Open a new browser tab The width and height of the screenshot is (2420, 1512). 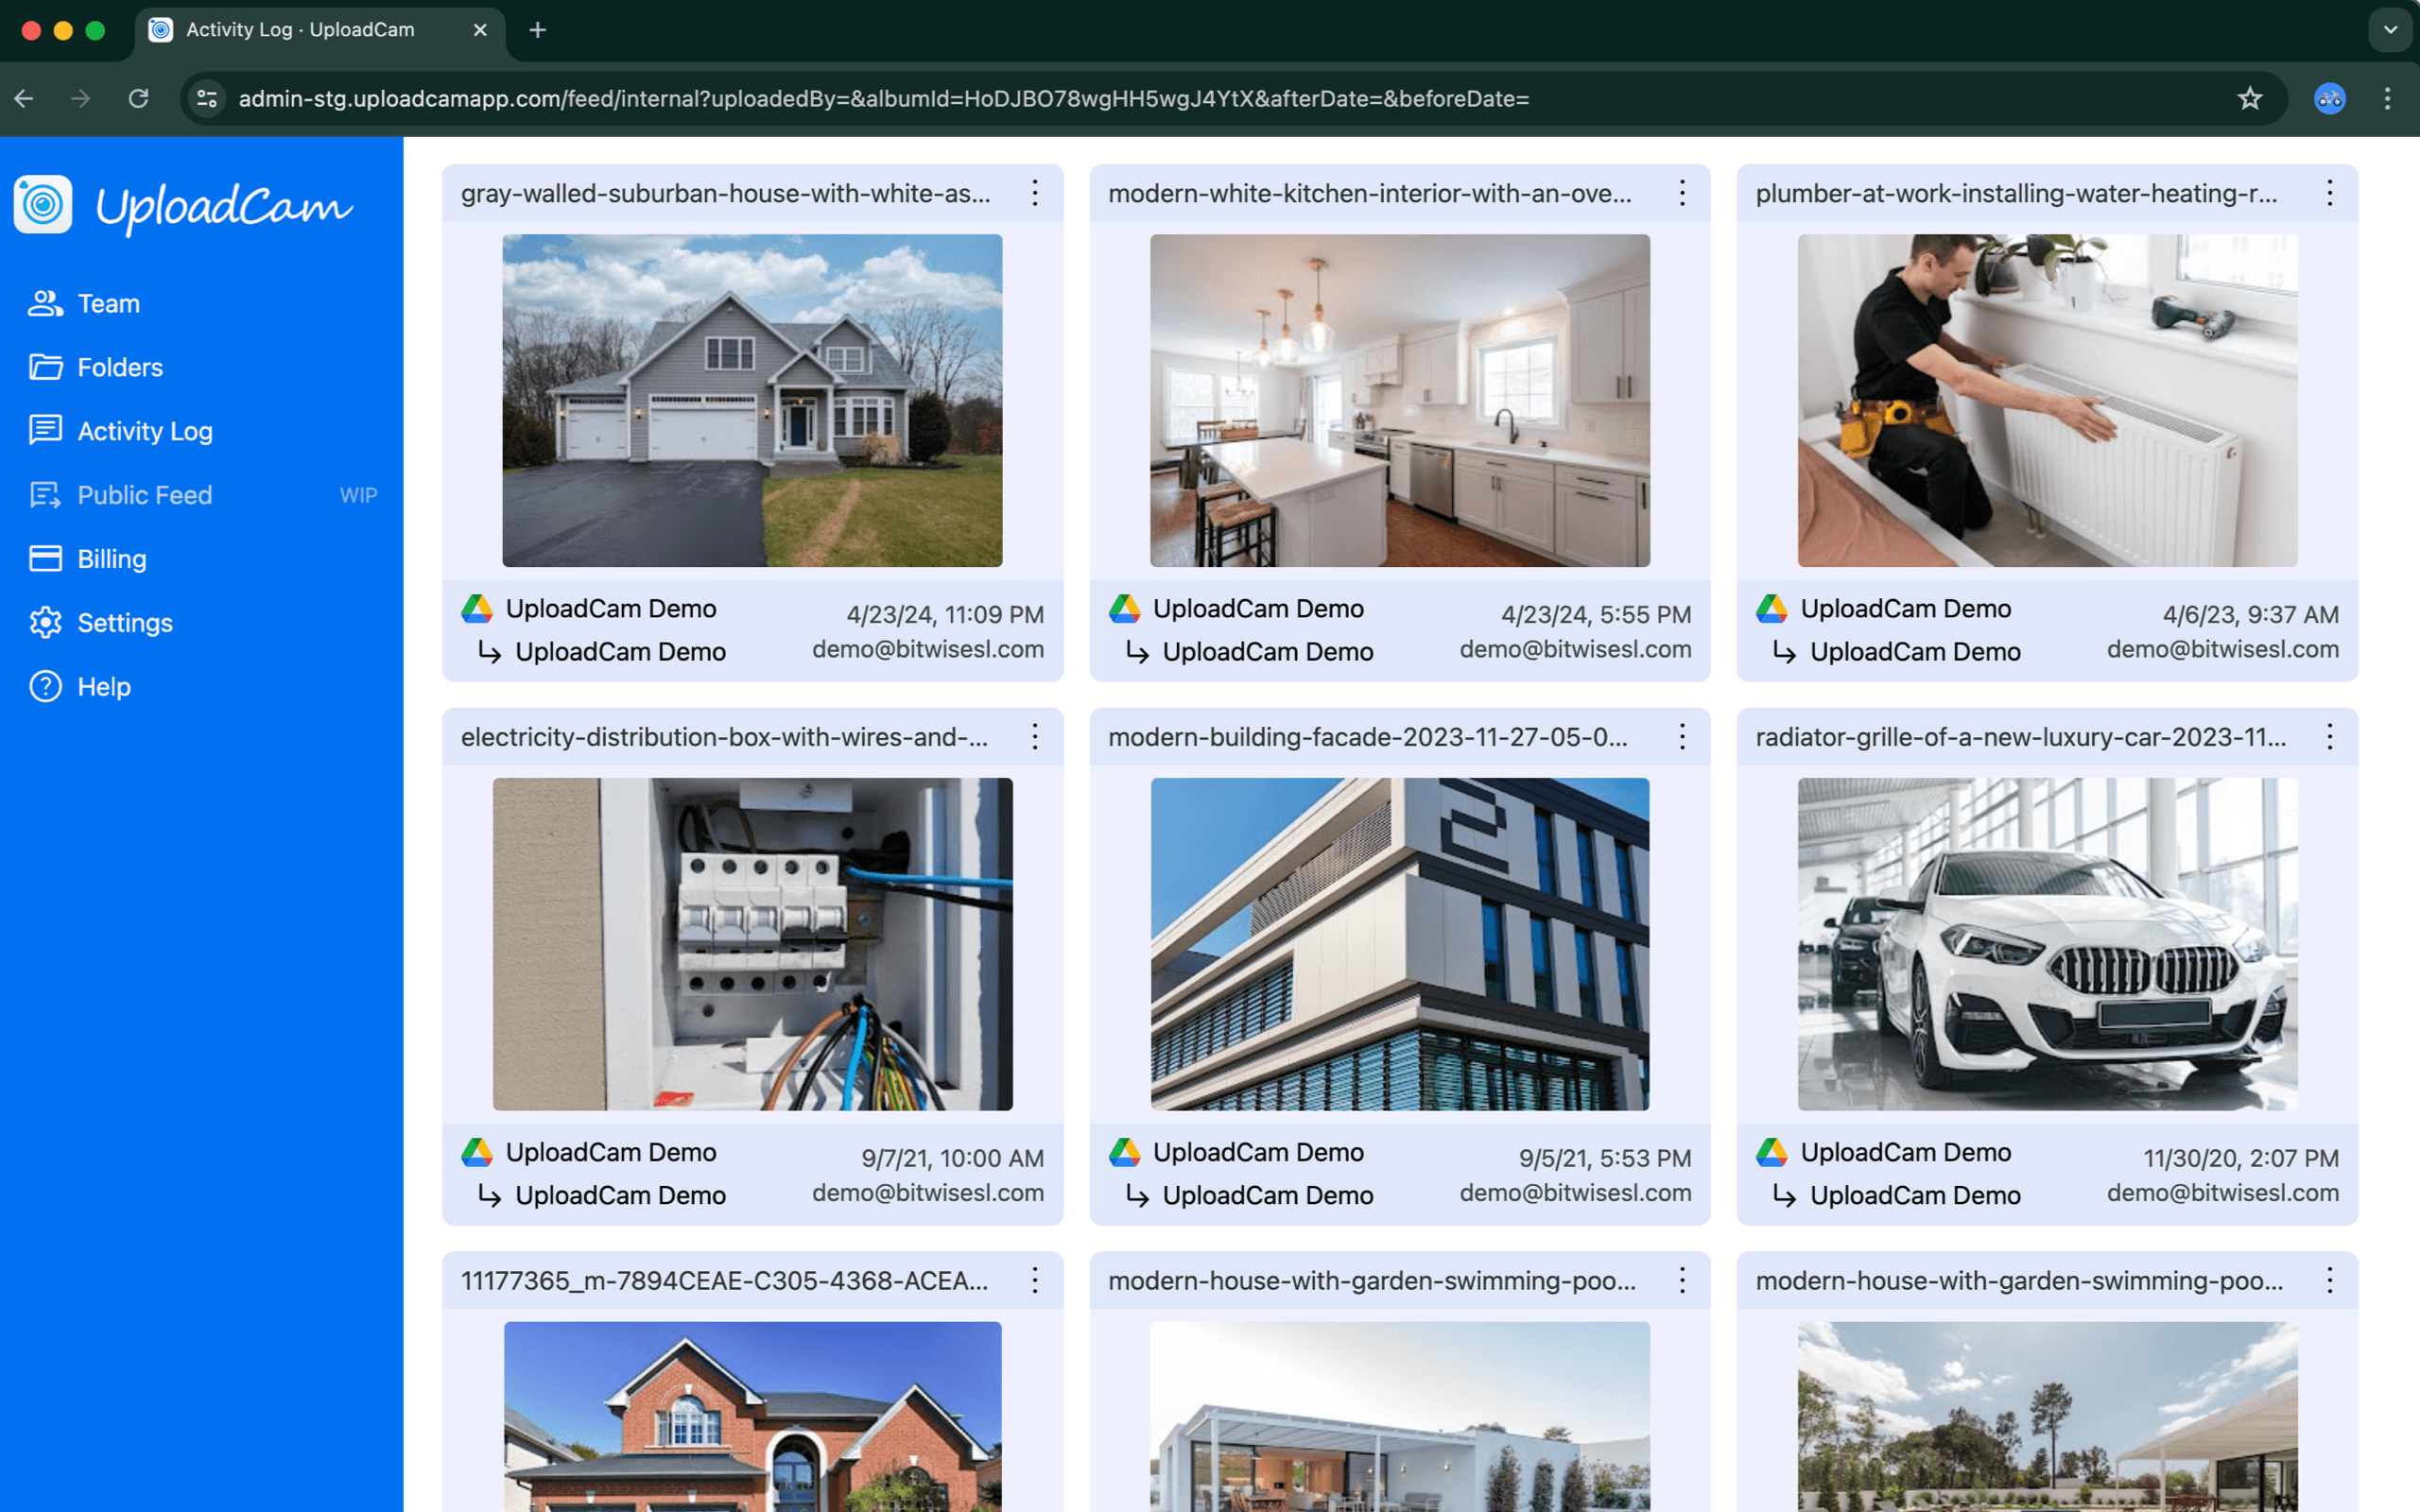pos(538,30)
